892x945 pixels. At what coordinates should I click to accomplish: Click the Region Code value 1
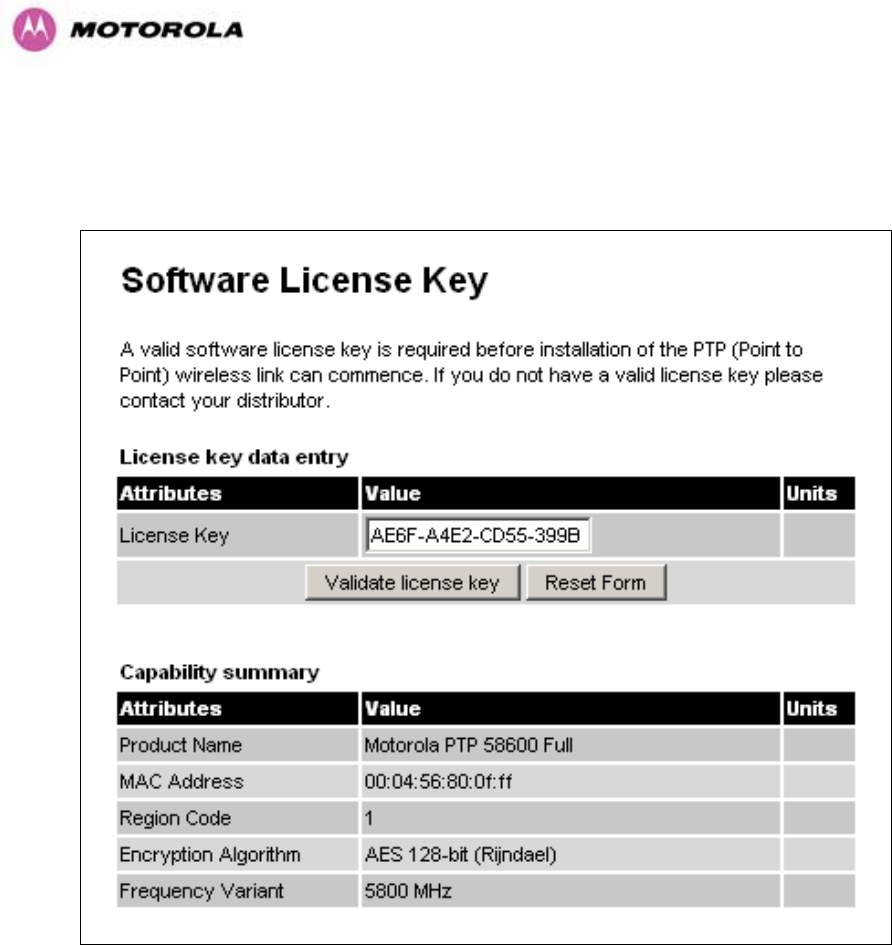(x=369, y=818)
